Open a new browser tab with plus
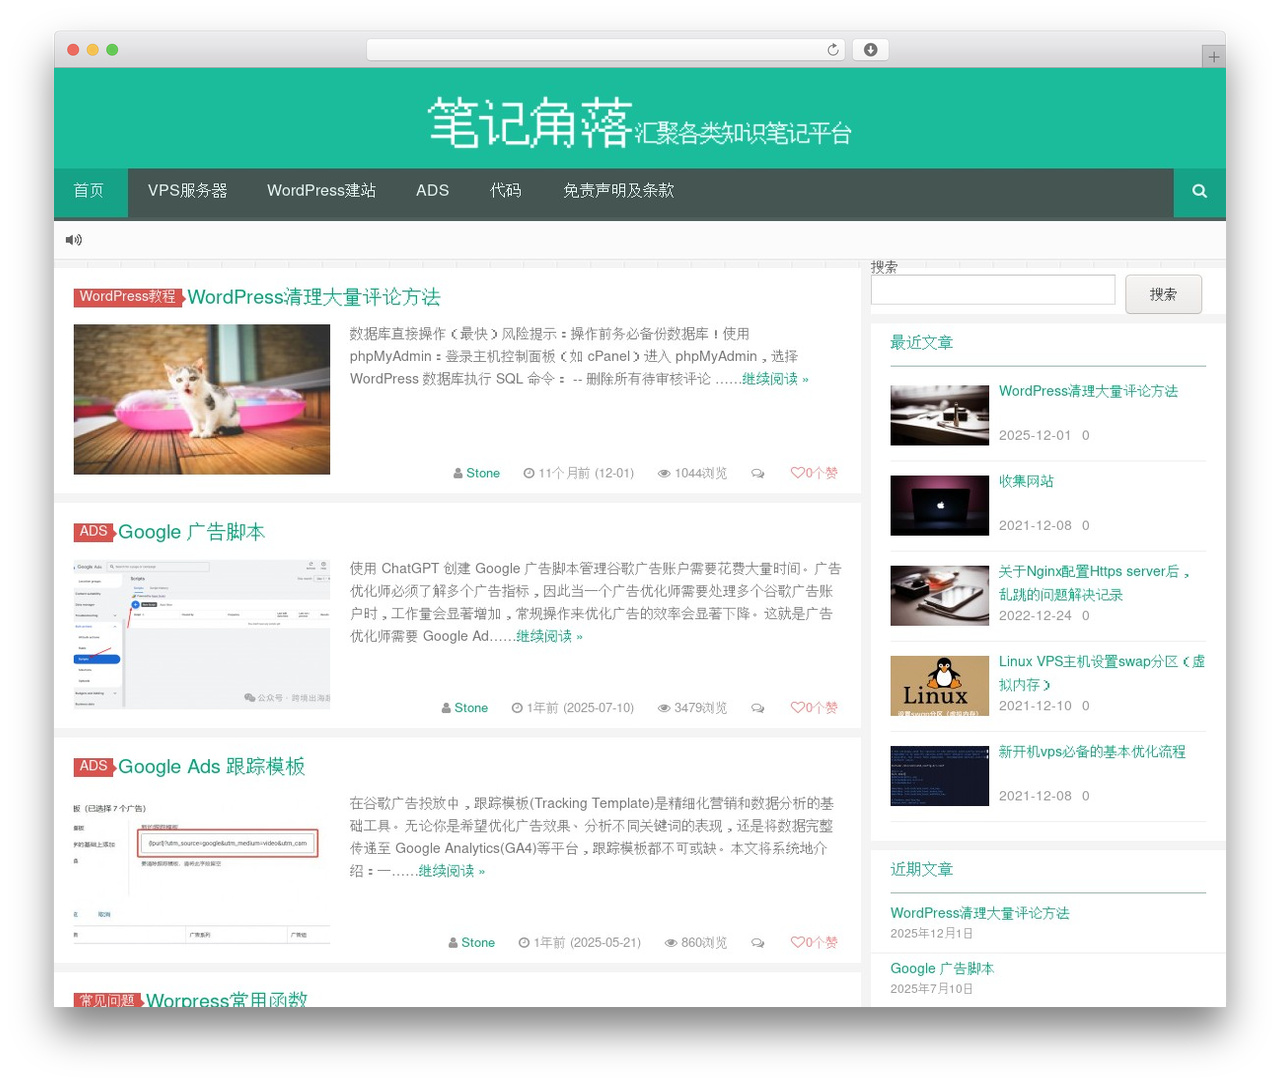This screenshot has height=1084, width=1280. click(x=1213, y=57)
